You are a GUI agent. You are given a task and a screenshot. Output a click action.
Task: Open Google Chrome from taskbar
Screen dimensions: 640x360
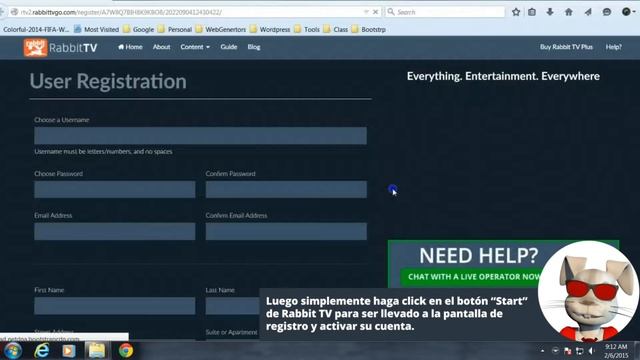coord(126,351)
